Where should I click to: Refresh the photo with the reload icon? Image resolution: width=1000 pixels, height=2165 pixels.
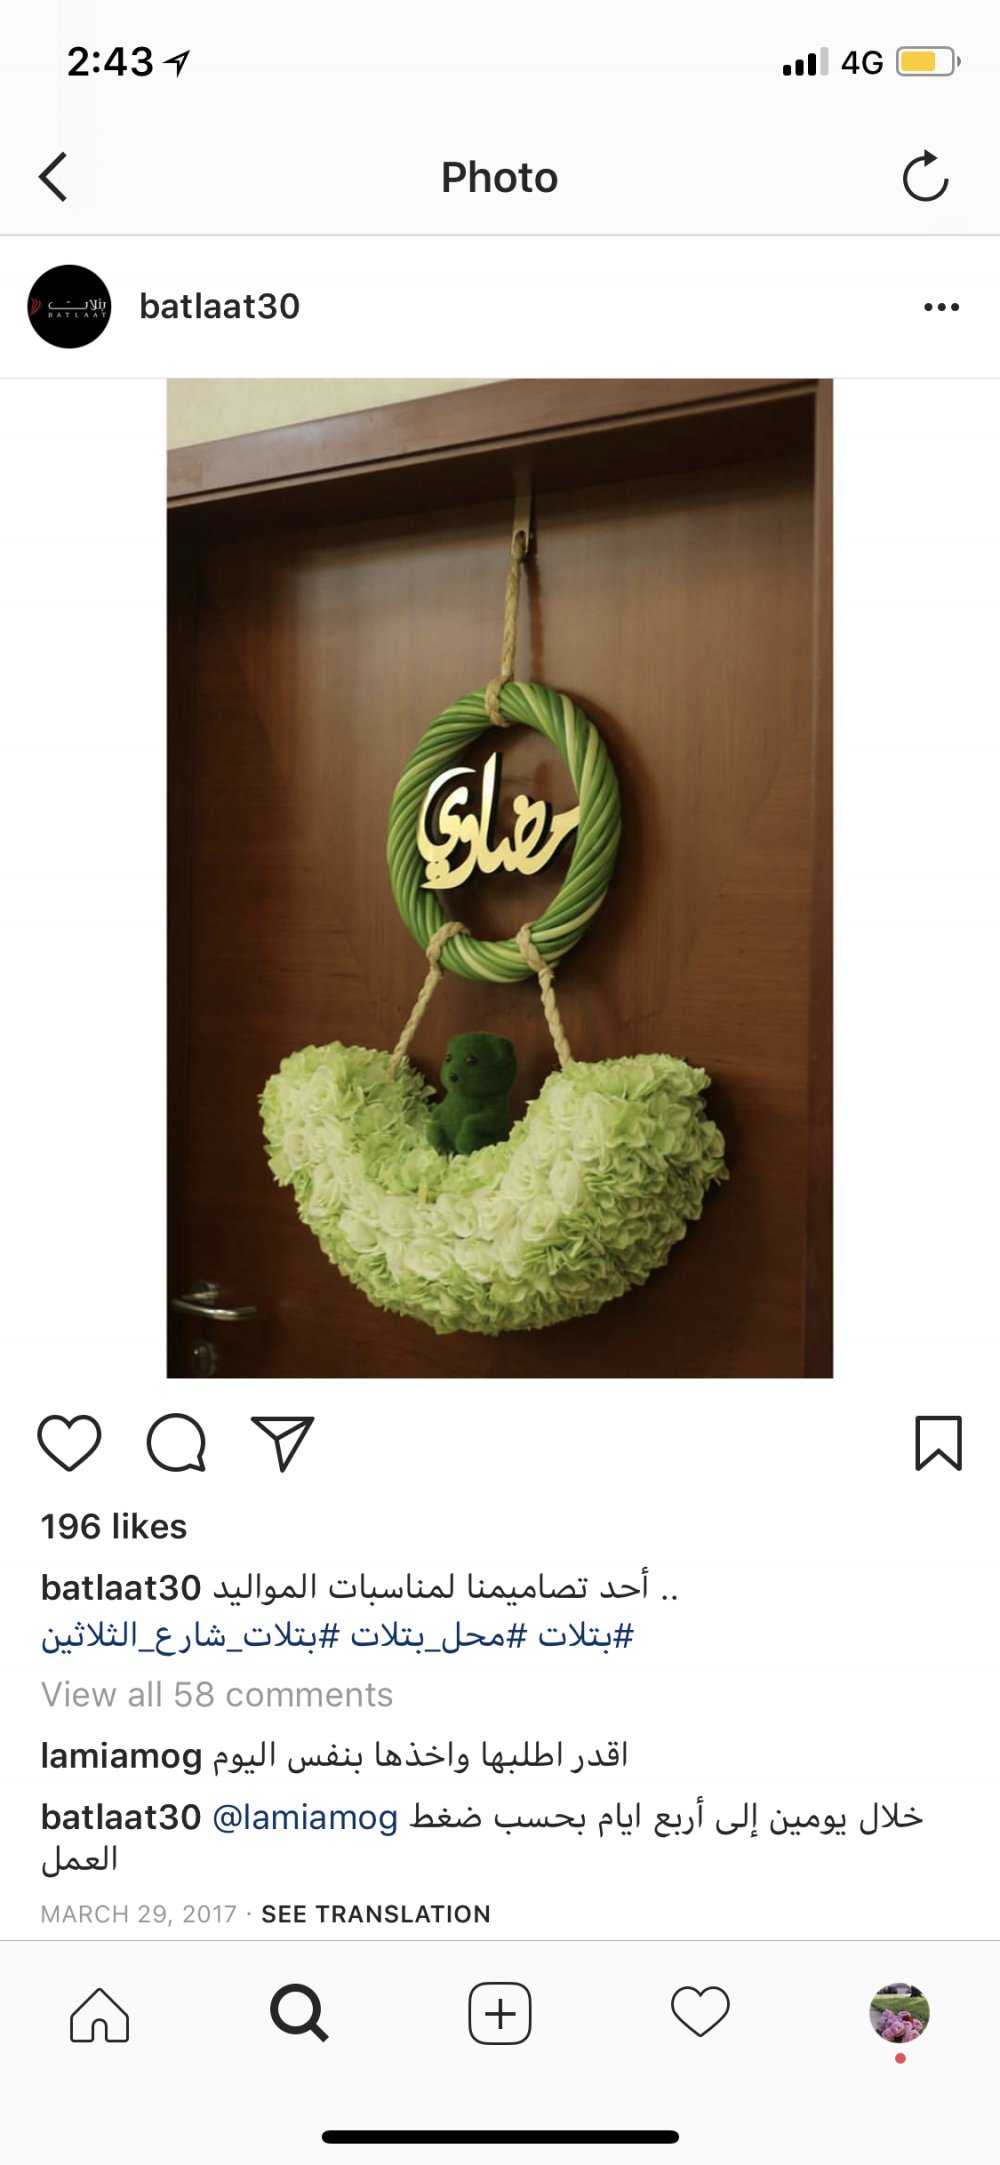pyautogui.click(x=925, y=177)
